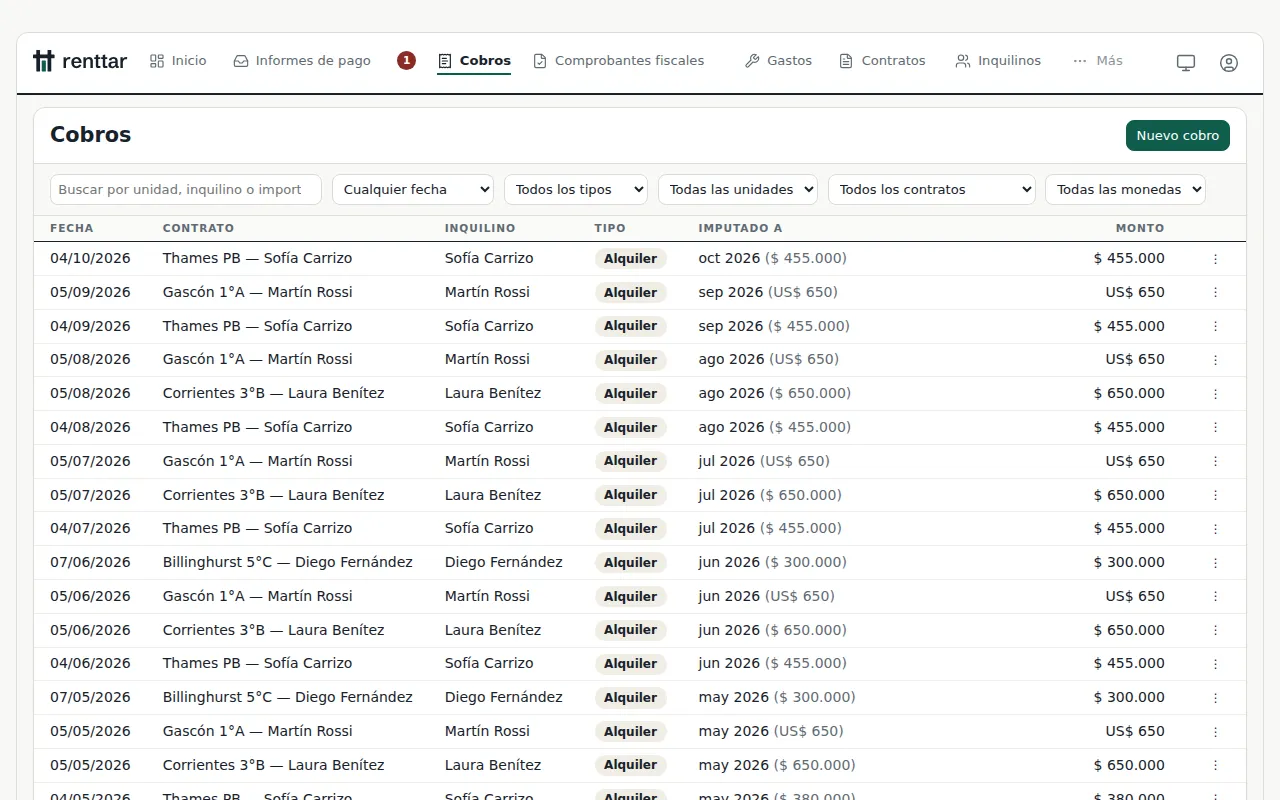Click tenant Diego Fernández in 07/05/2026 row

pyautogui.click(x=504, y=697)
